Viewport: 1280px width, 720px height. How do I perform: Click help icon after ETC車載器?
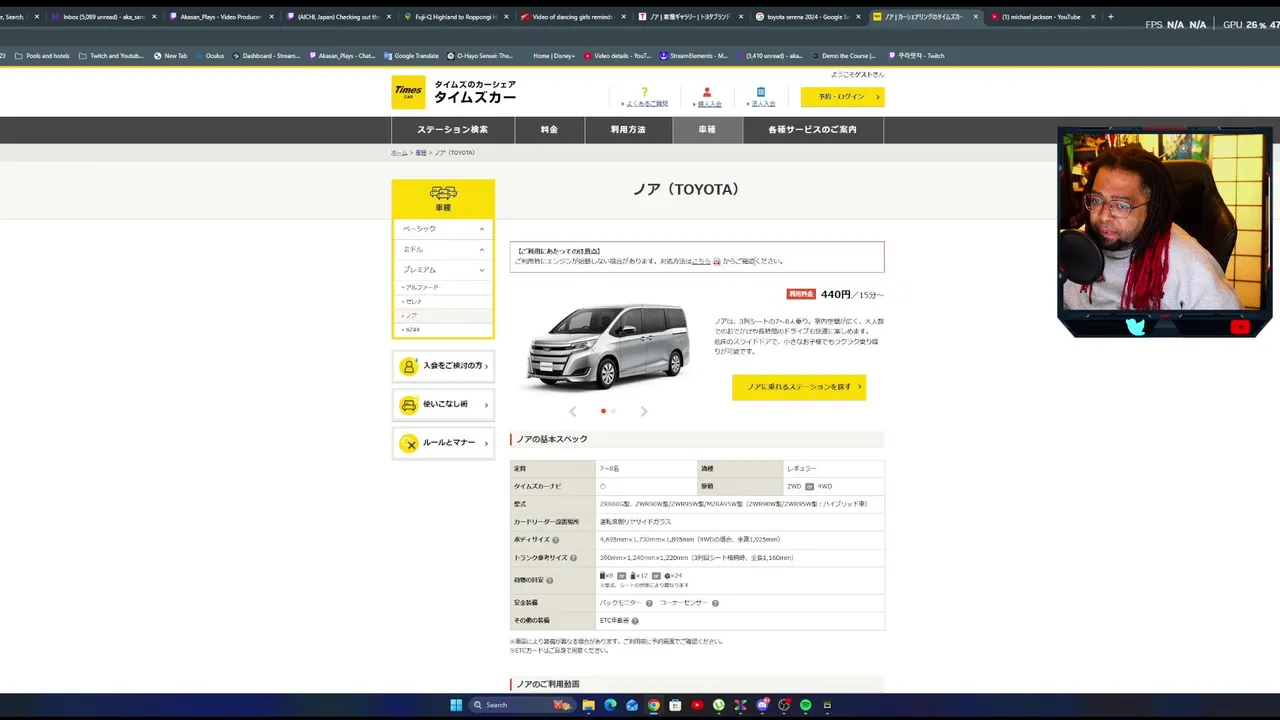click(x=635, y=621)
